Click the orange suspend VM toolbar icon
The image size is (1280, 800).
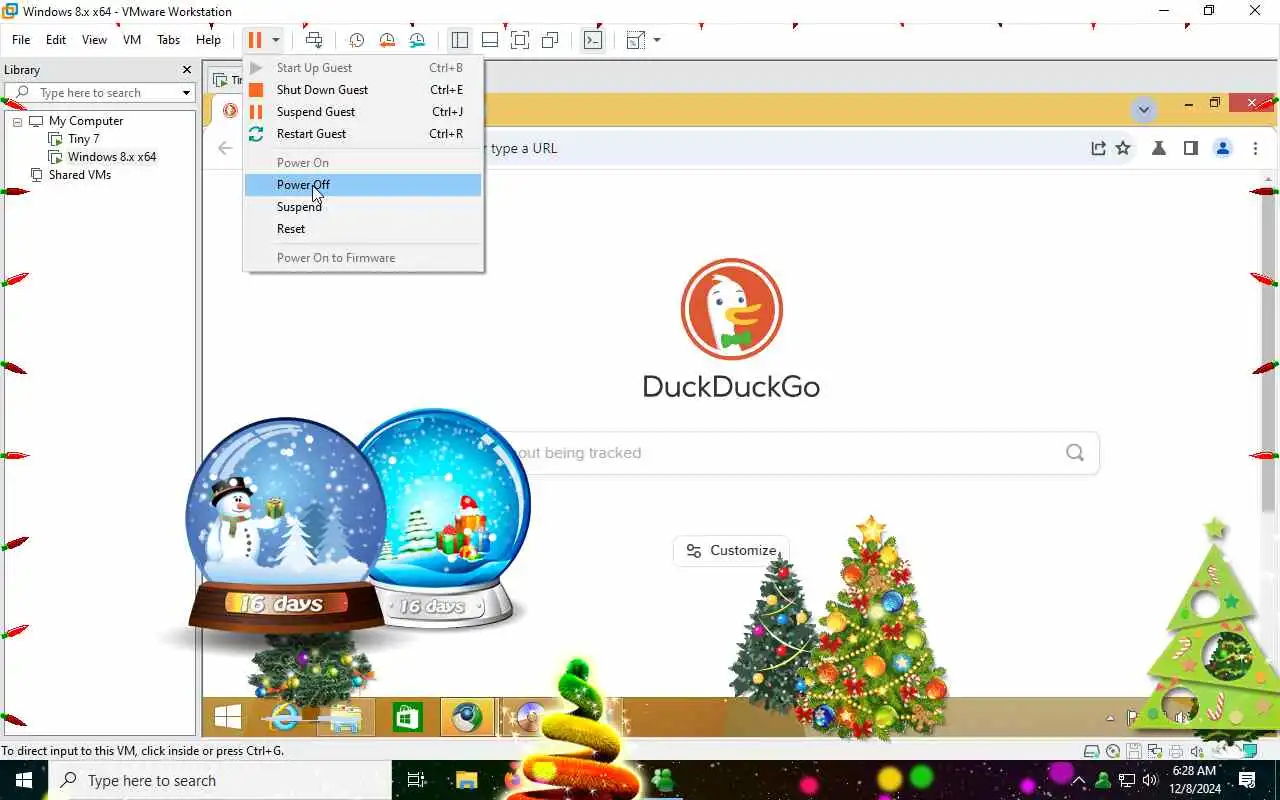pyautogui.click(x=254, y=40)
